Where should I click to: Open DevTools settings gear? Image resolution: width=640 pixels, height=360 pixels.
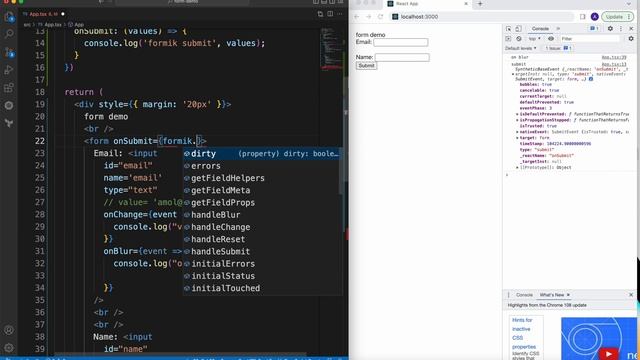[610, 29]
